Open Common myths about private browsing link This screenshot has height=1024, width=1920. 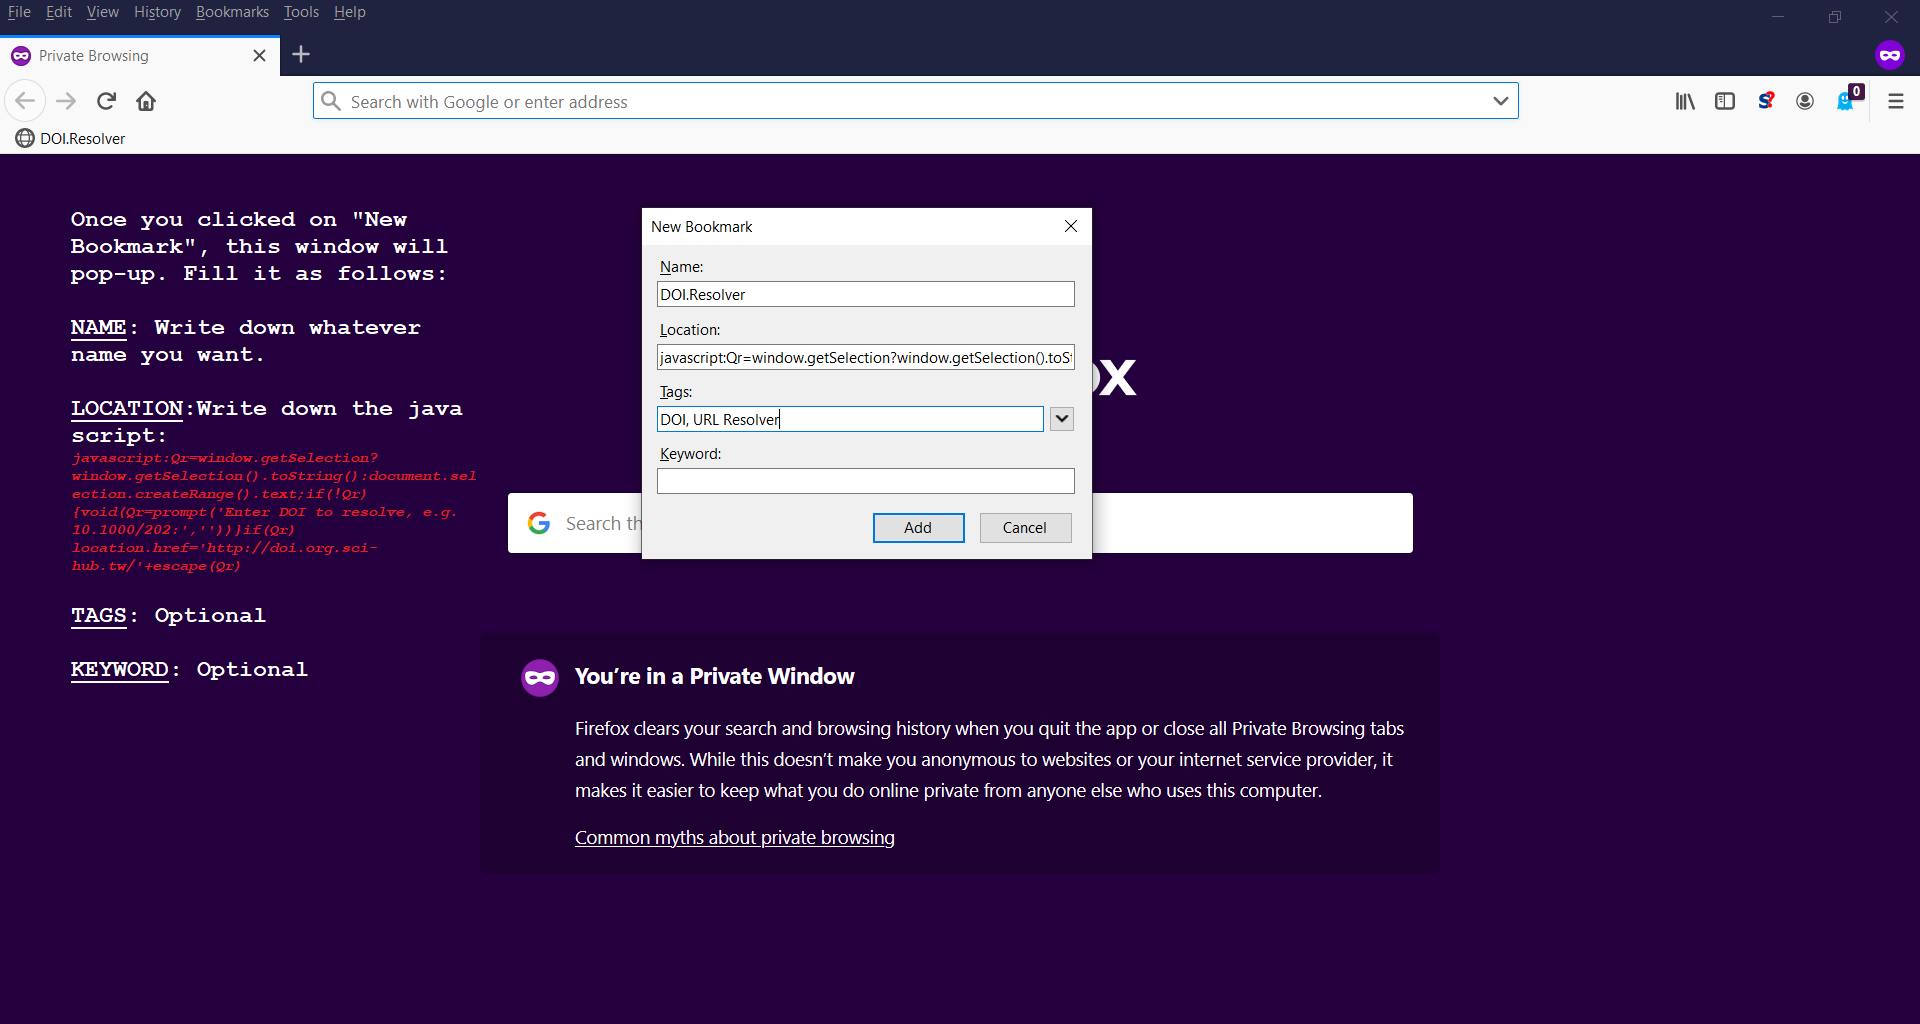click(x=734, y=838)
